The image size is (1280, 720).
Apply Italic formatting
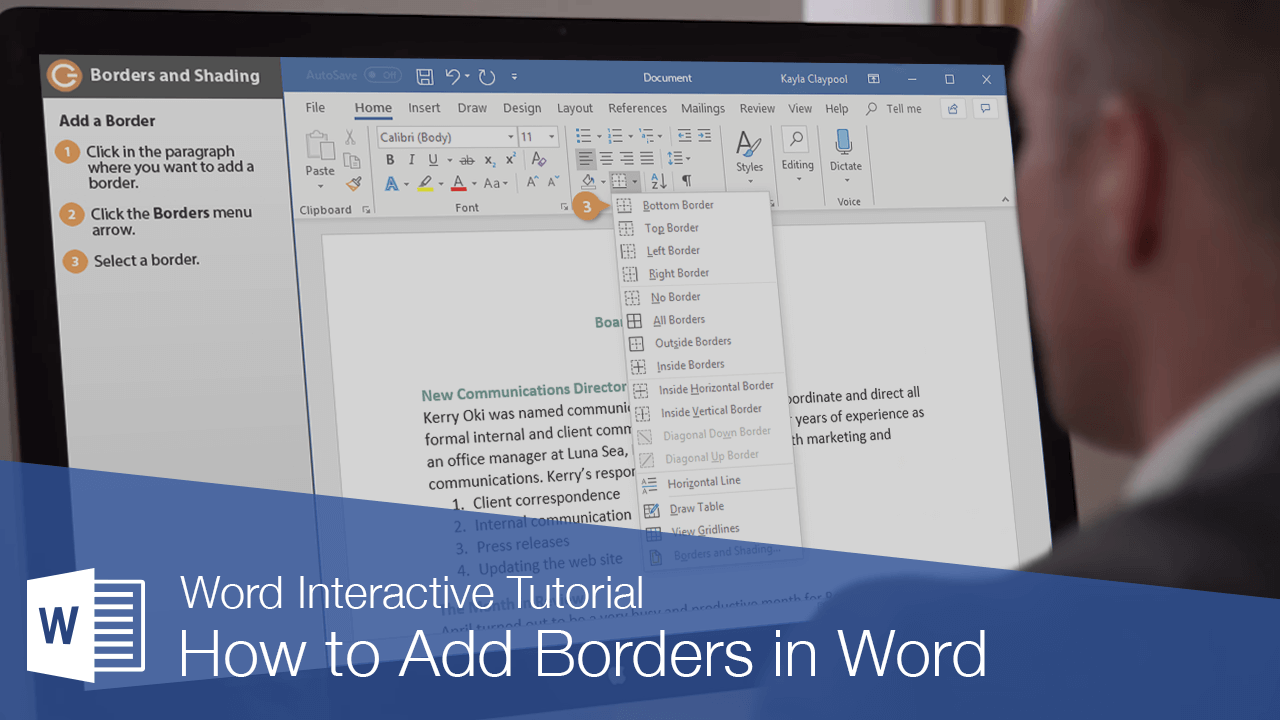412,158
